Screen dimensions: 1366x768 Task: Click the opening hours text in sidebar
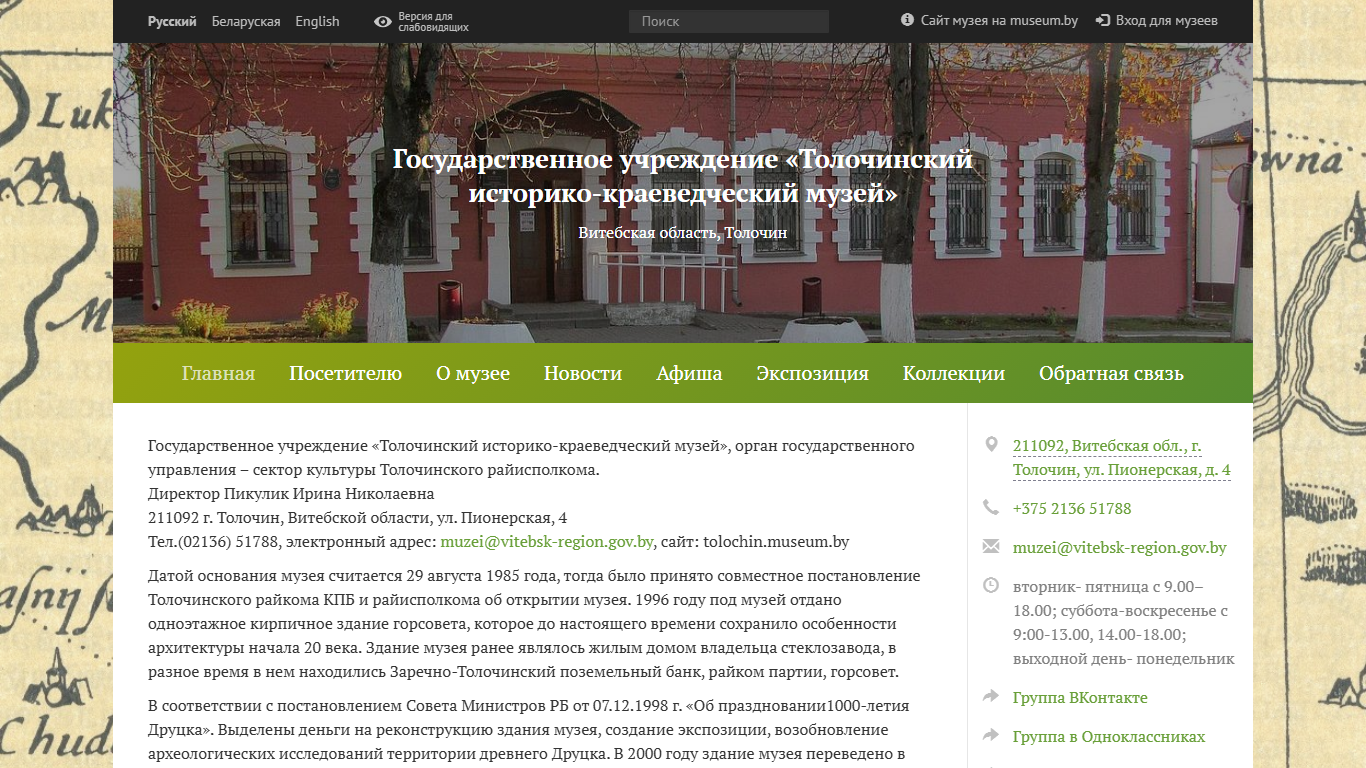tap(1124, 622)
